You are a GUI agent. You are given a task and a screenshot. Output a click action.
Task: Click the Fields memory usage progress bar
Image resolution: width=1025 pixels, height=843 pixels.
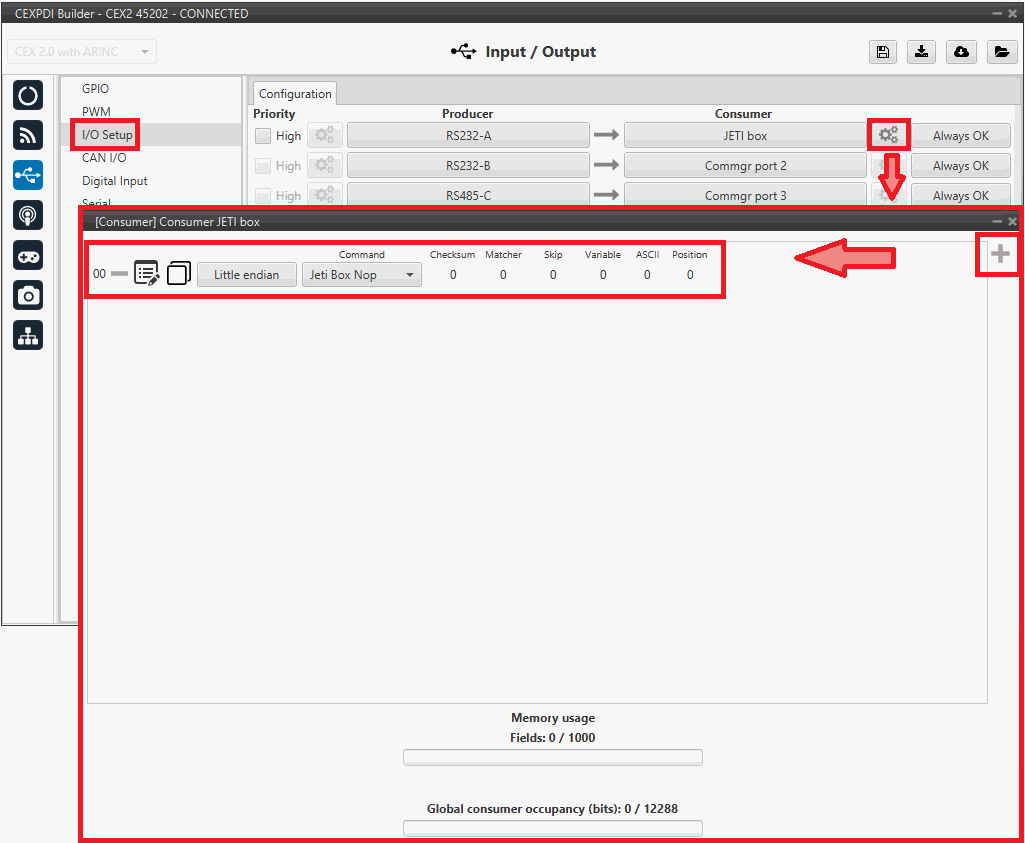coord(552,758)
